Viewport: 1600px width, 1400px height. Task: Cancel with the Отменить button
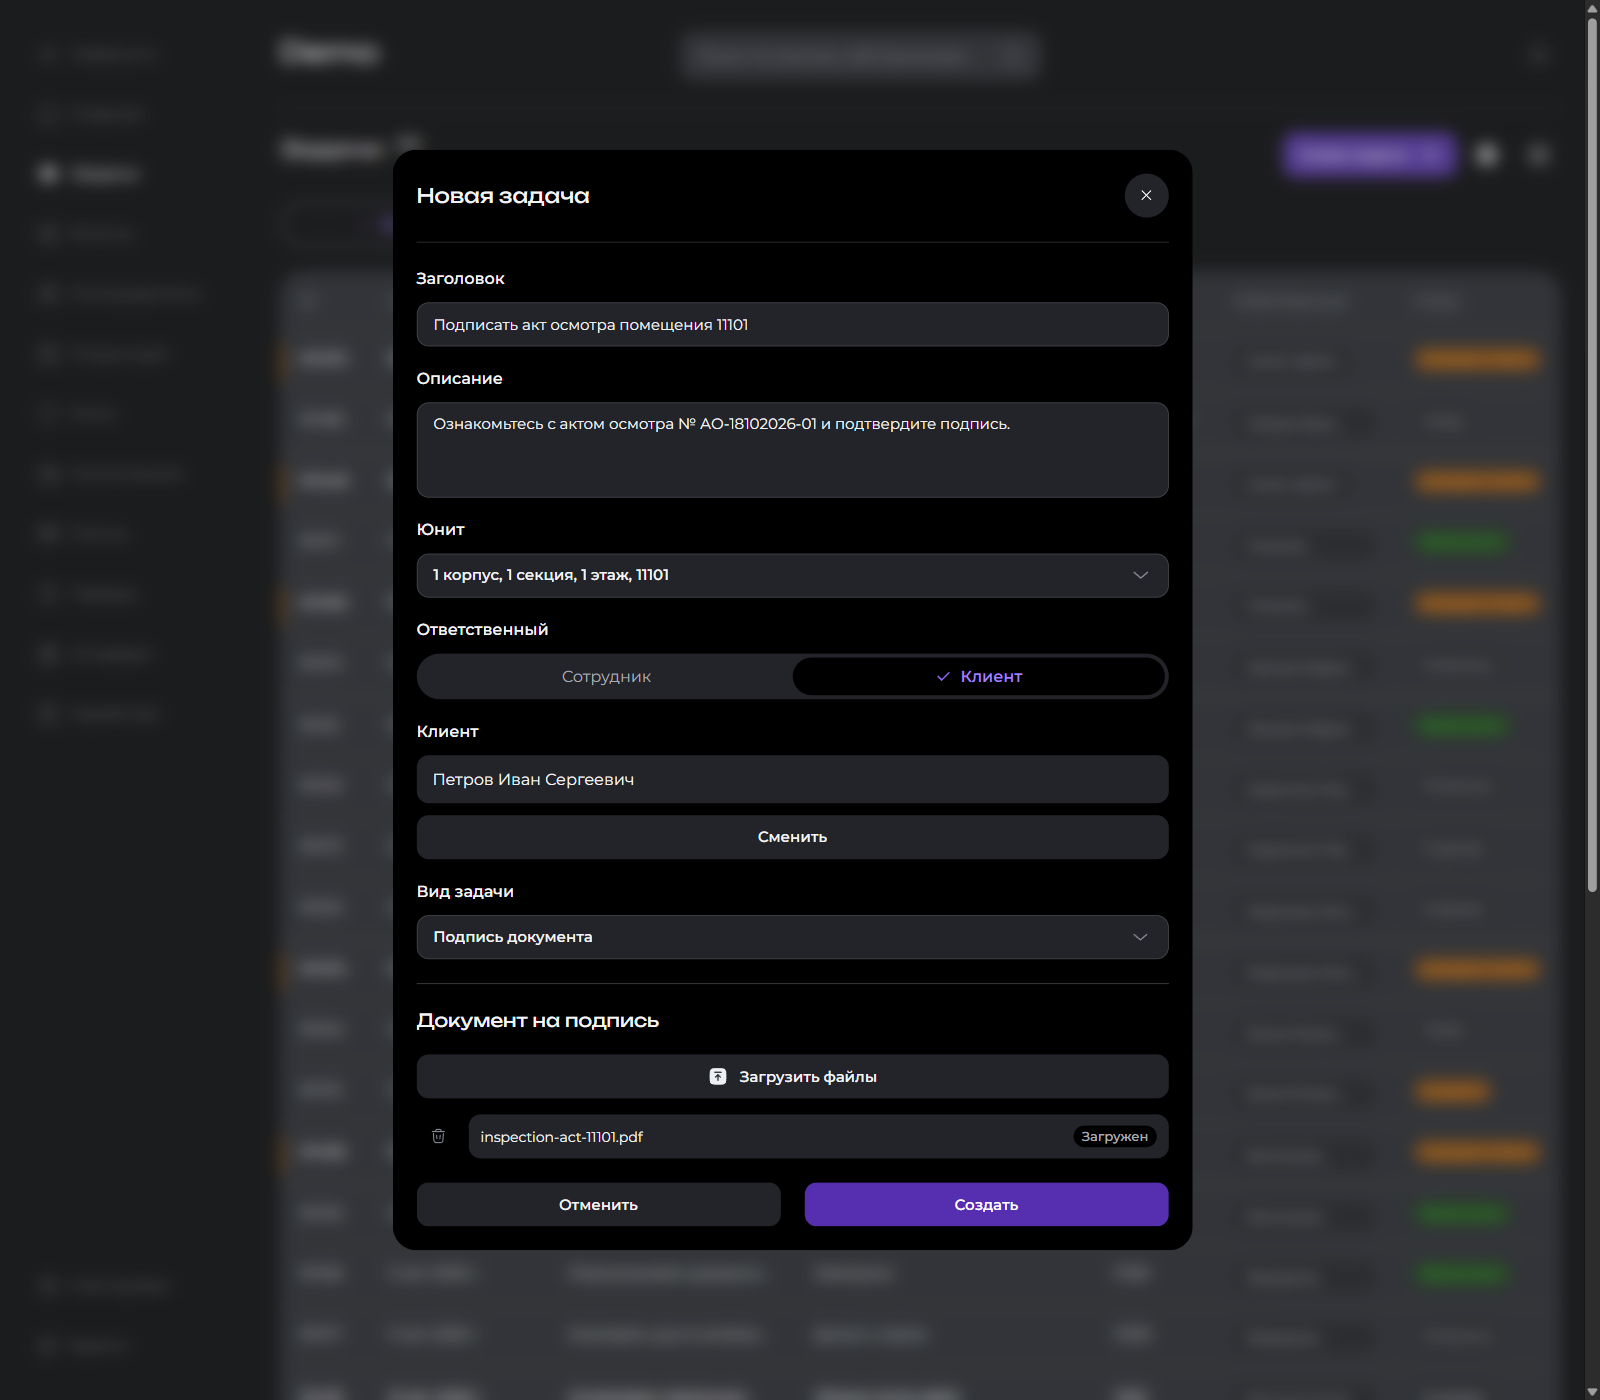pos(598,1204)
